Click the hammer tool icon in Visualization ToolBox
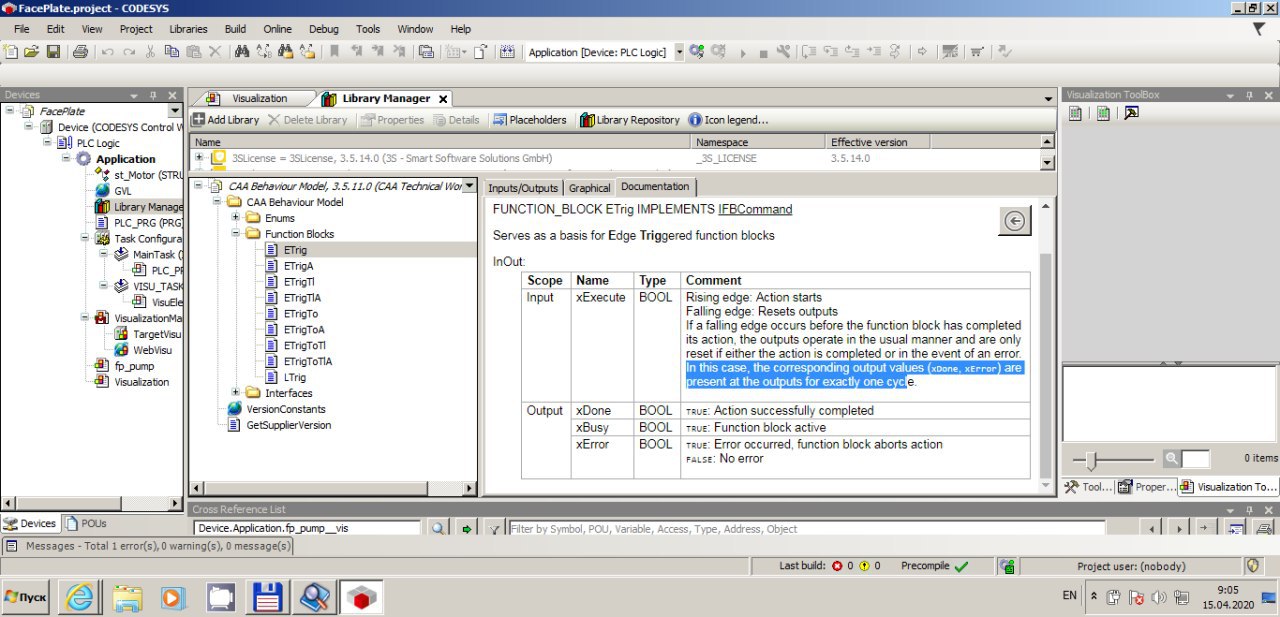The width and height of the screenshot is (1280, 617). [1131, 113]
